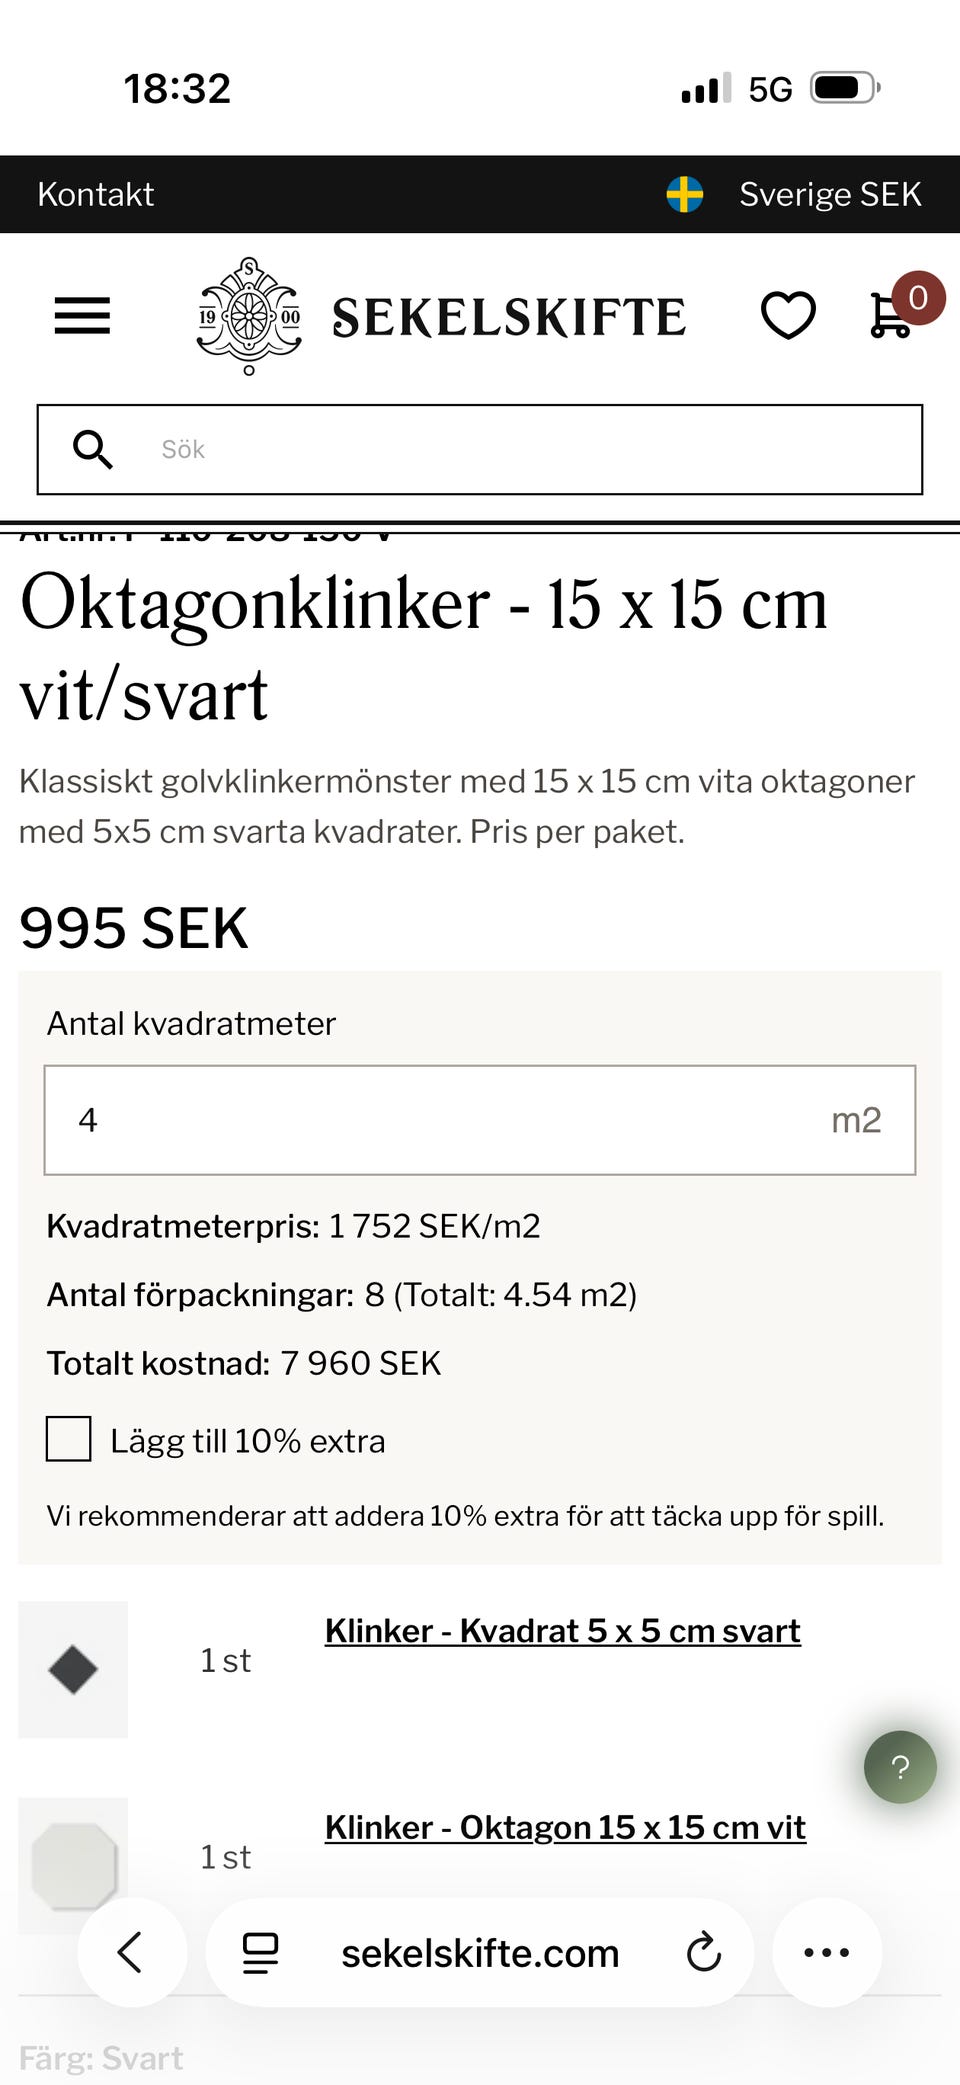Open the page reader options icon
The image size is (960, 2085).
click(260, 1952)
